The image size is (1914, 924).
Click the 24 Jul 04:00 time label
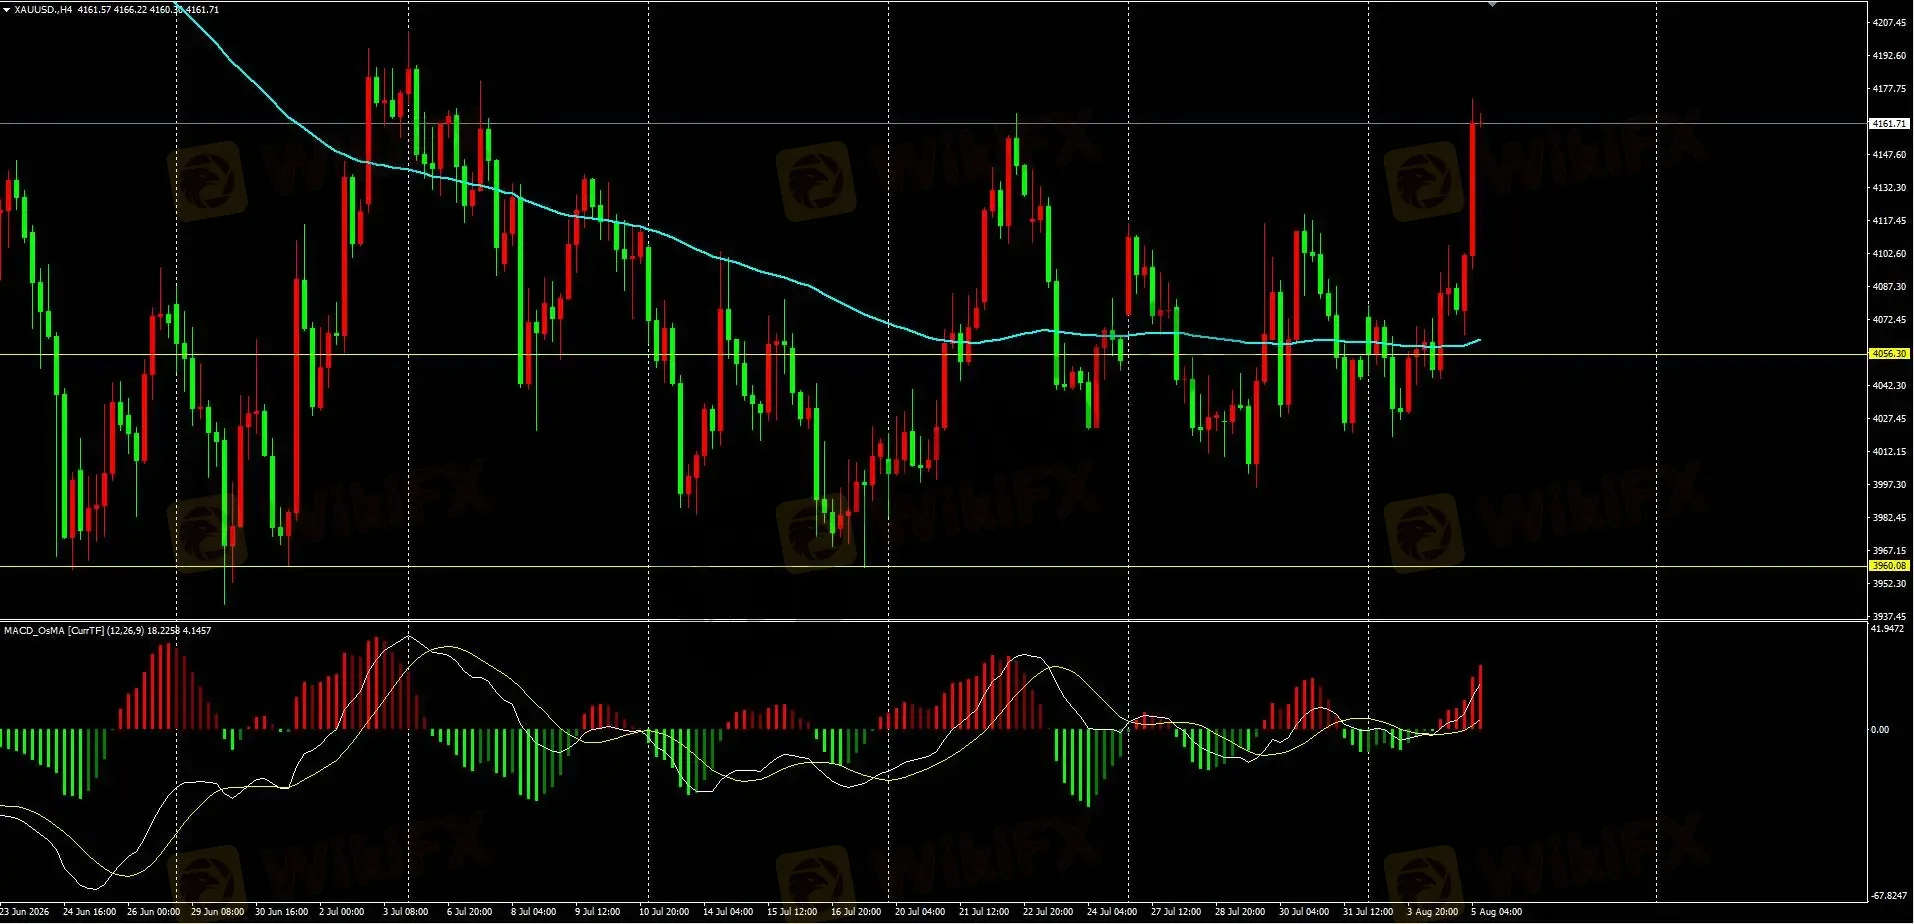[1113, 912]
